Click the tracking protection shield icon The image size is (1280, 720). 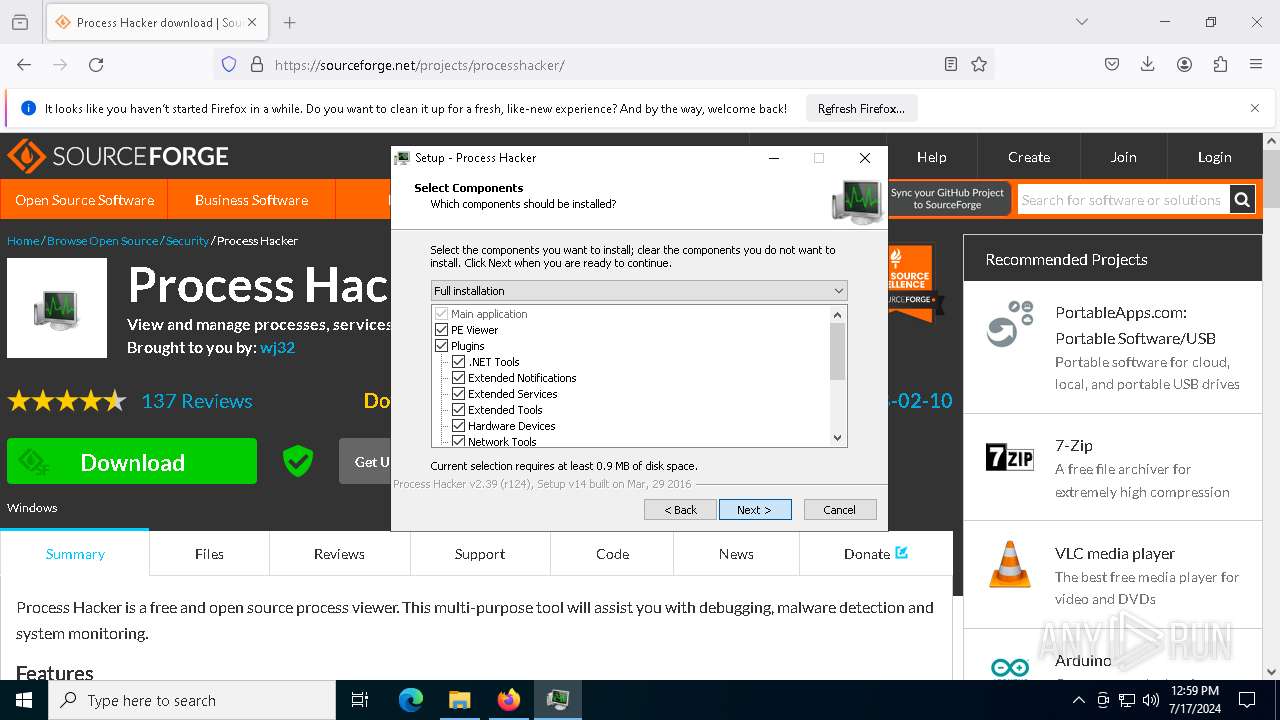click(x=229, y=64)
